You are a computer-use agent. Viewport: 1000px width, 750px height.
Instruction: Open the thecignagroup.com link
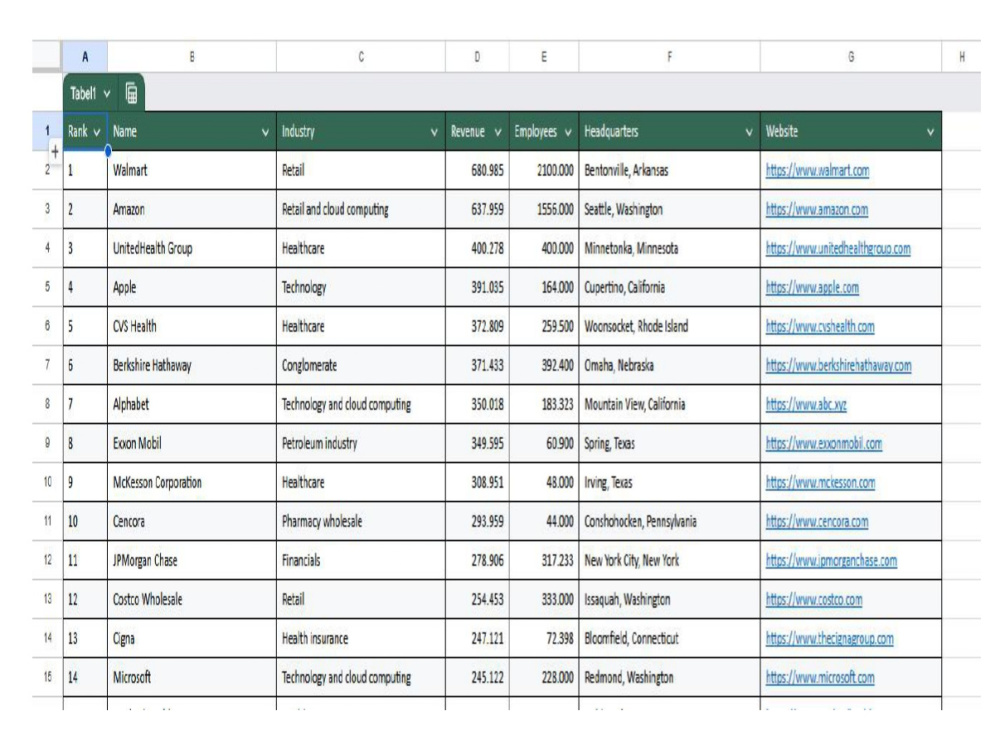pos(829,638)
